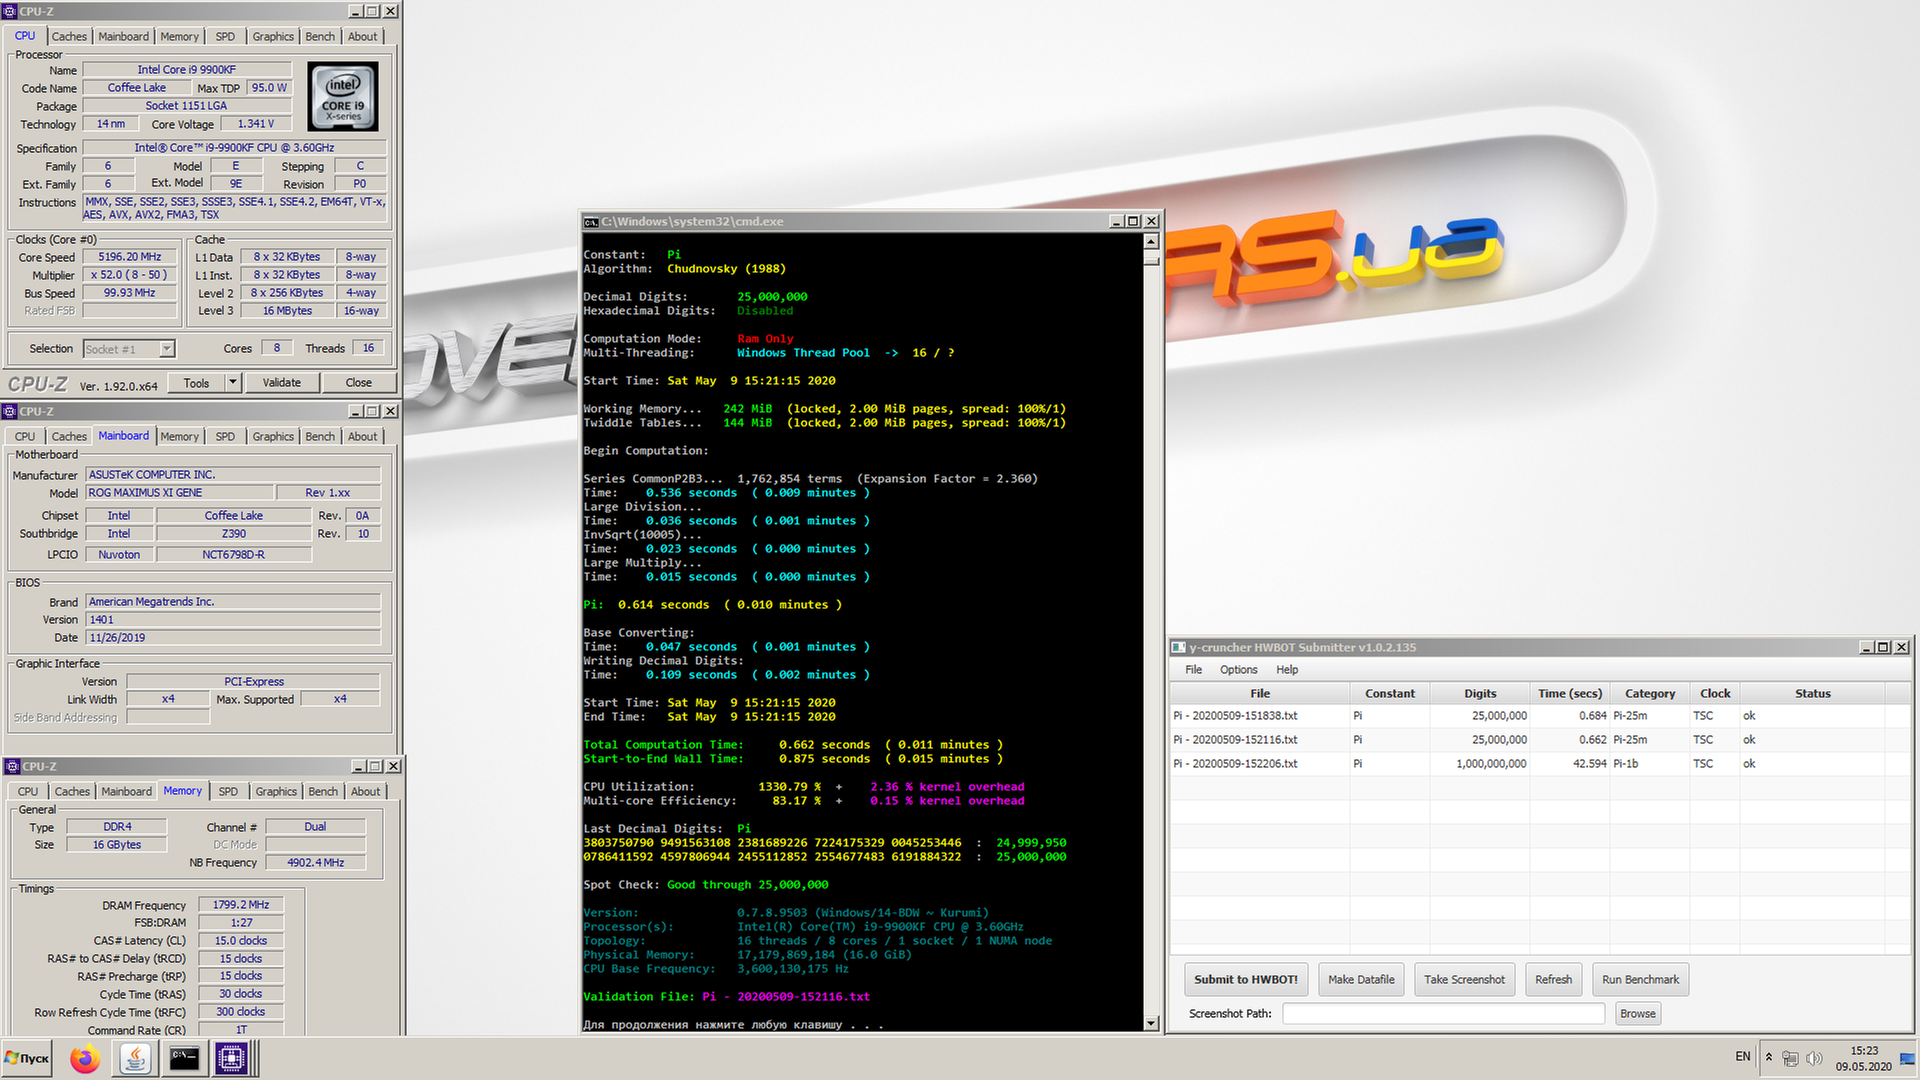Open the Help menu in HWBOT Submitter
Viewport: 1920px width, 1080px height.
click(x=1287, y=669)
